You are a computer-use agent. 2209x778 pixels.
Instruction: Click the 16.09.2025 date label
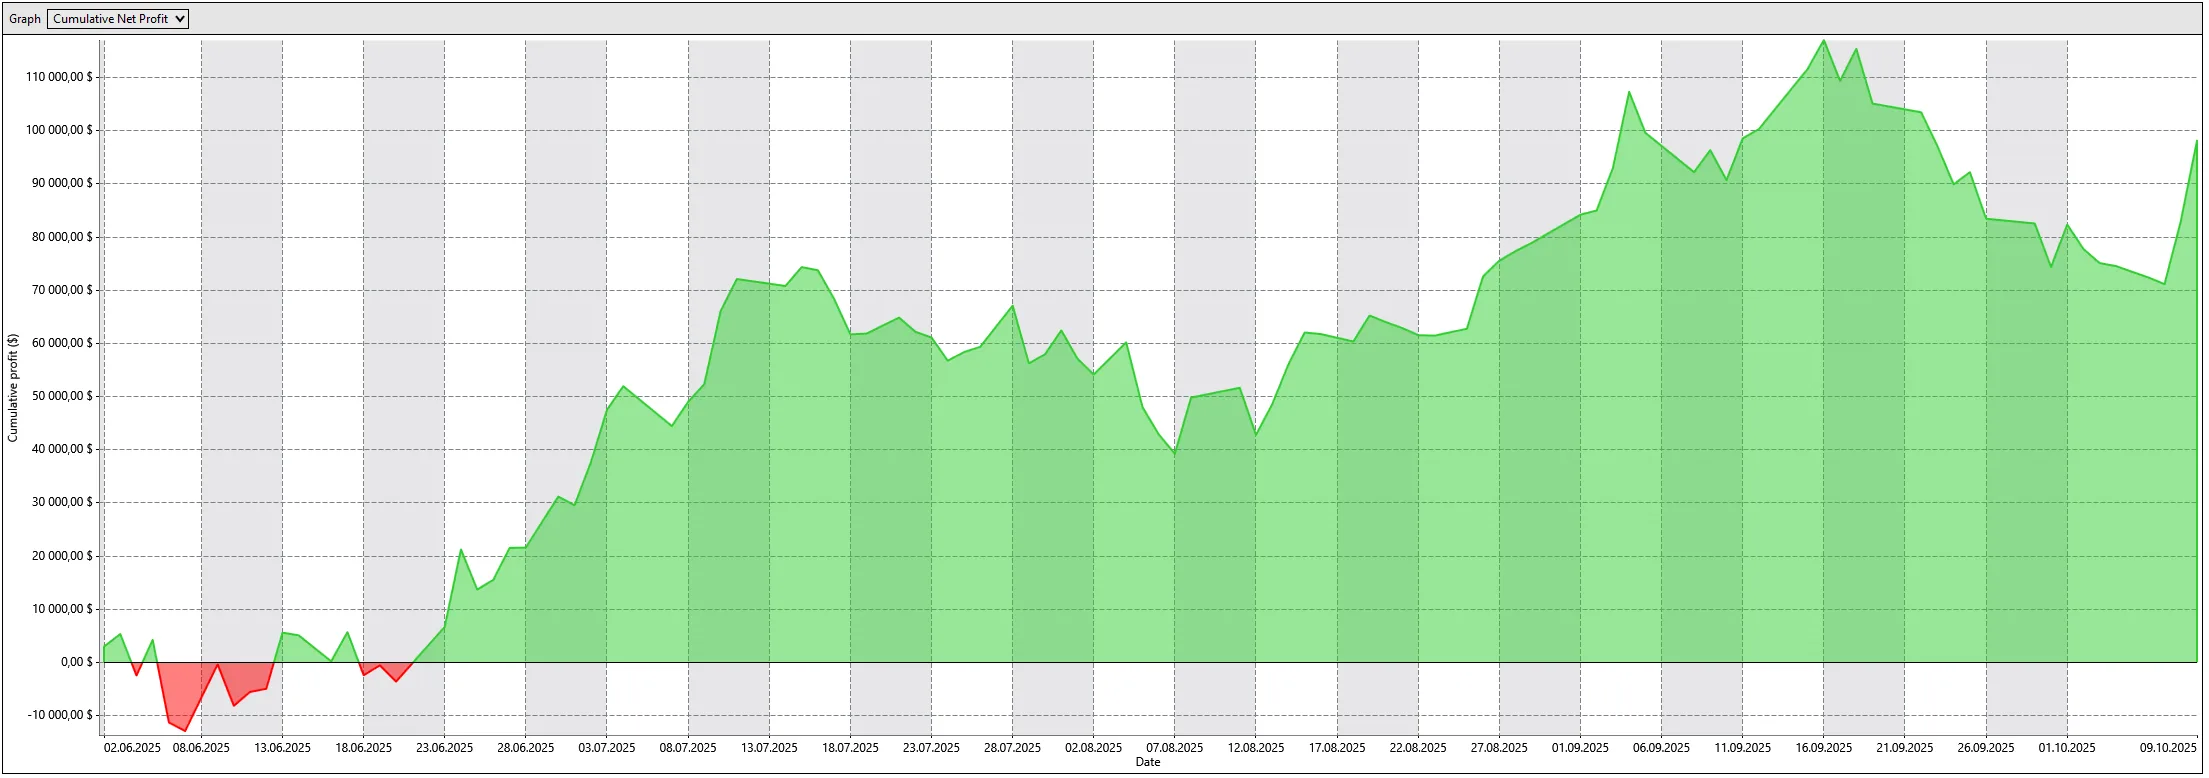click(1823, 748)
